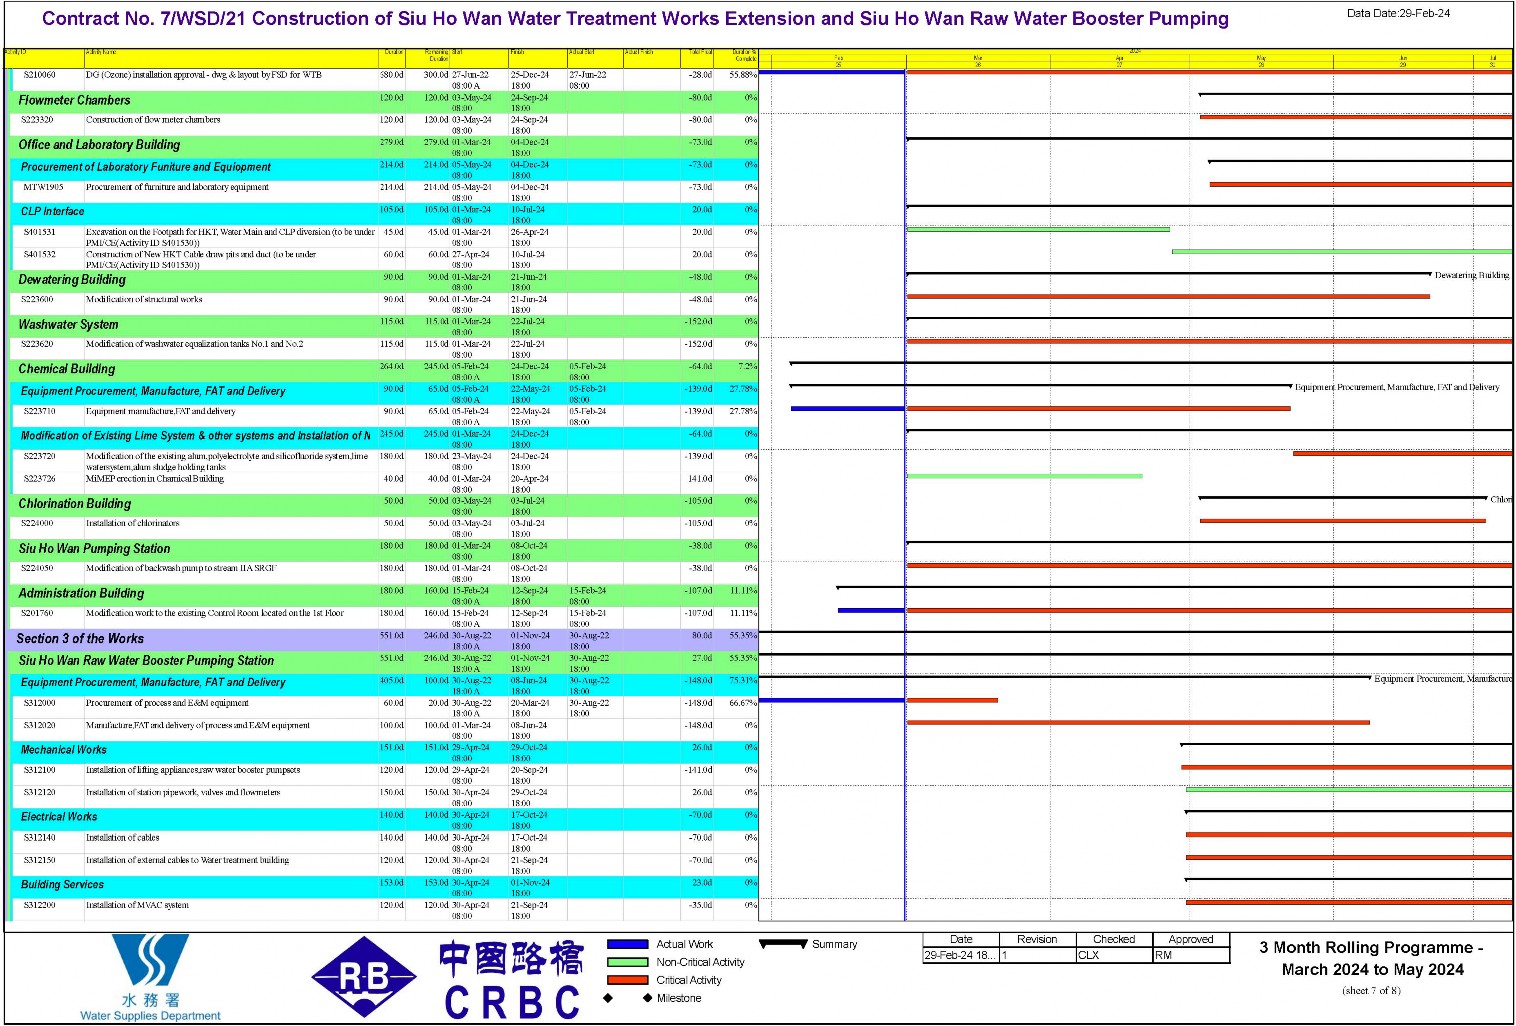Click 'Installation of MVAC system' activity name
This screenshot has width=1516, height=1026.
tap(137, 905)
